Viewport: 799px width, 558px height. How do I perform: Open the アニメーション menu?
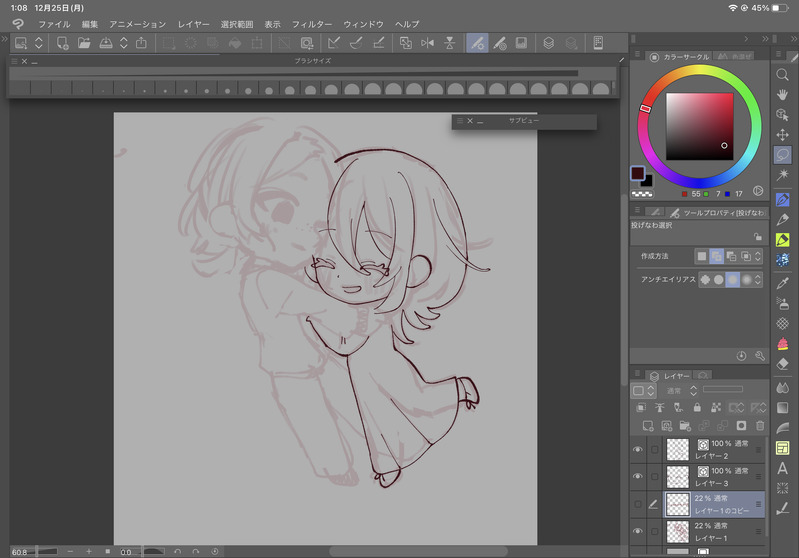138,24
